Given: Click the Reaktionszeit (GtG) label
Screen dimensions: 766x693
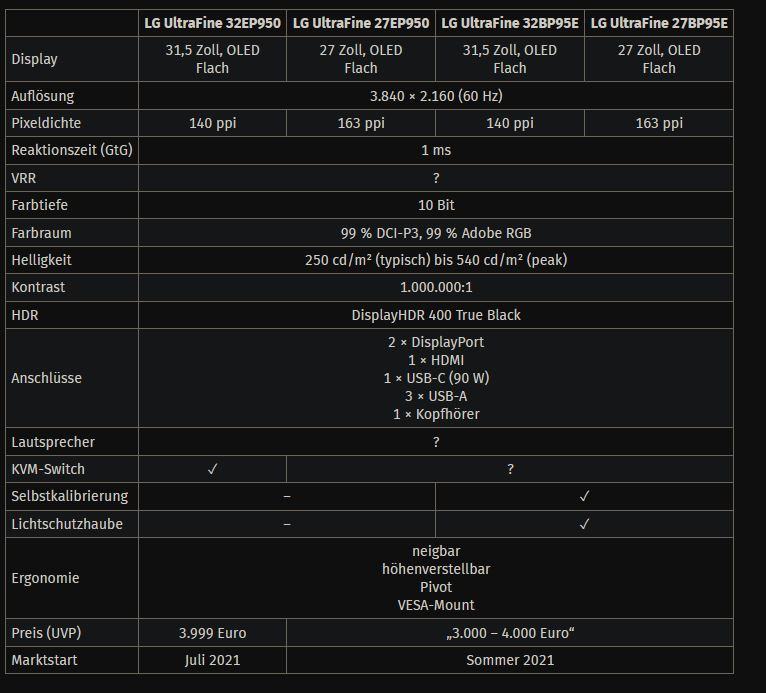Looking at the screenshot, I should pyautogui.click(x=72, y=150).
